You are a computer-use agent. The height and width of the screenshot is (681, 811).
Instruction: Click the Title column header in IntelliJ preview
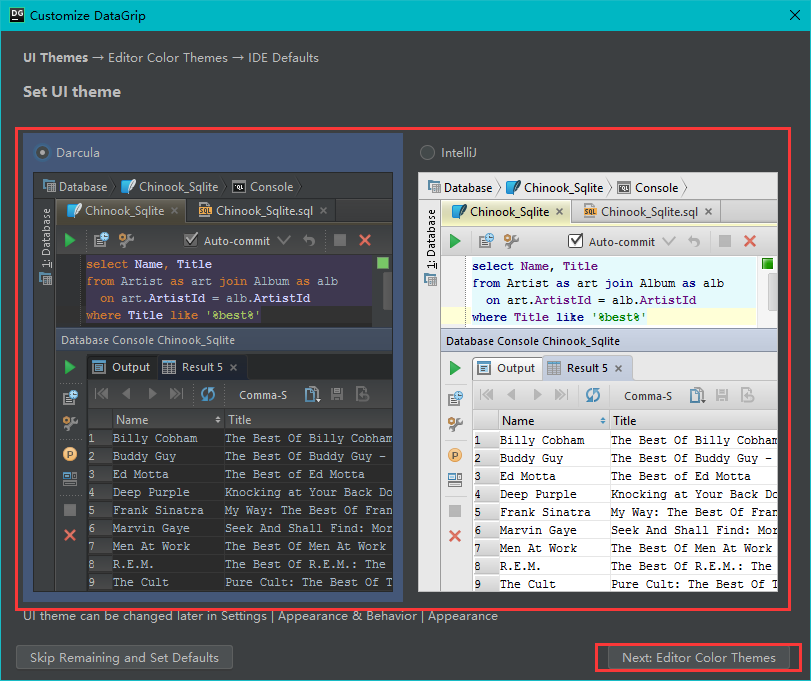tap(694, 421)
